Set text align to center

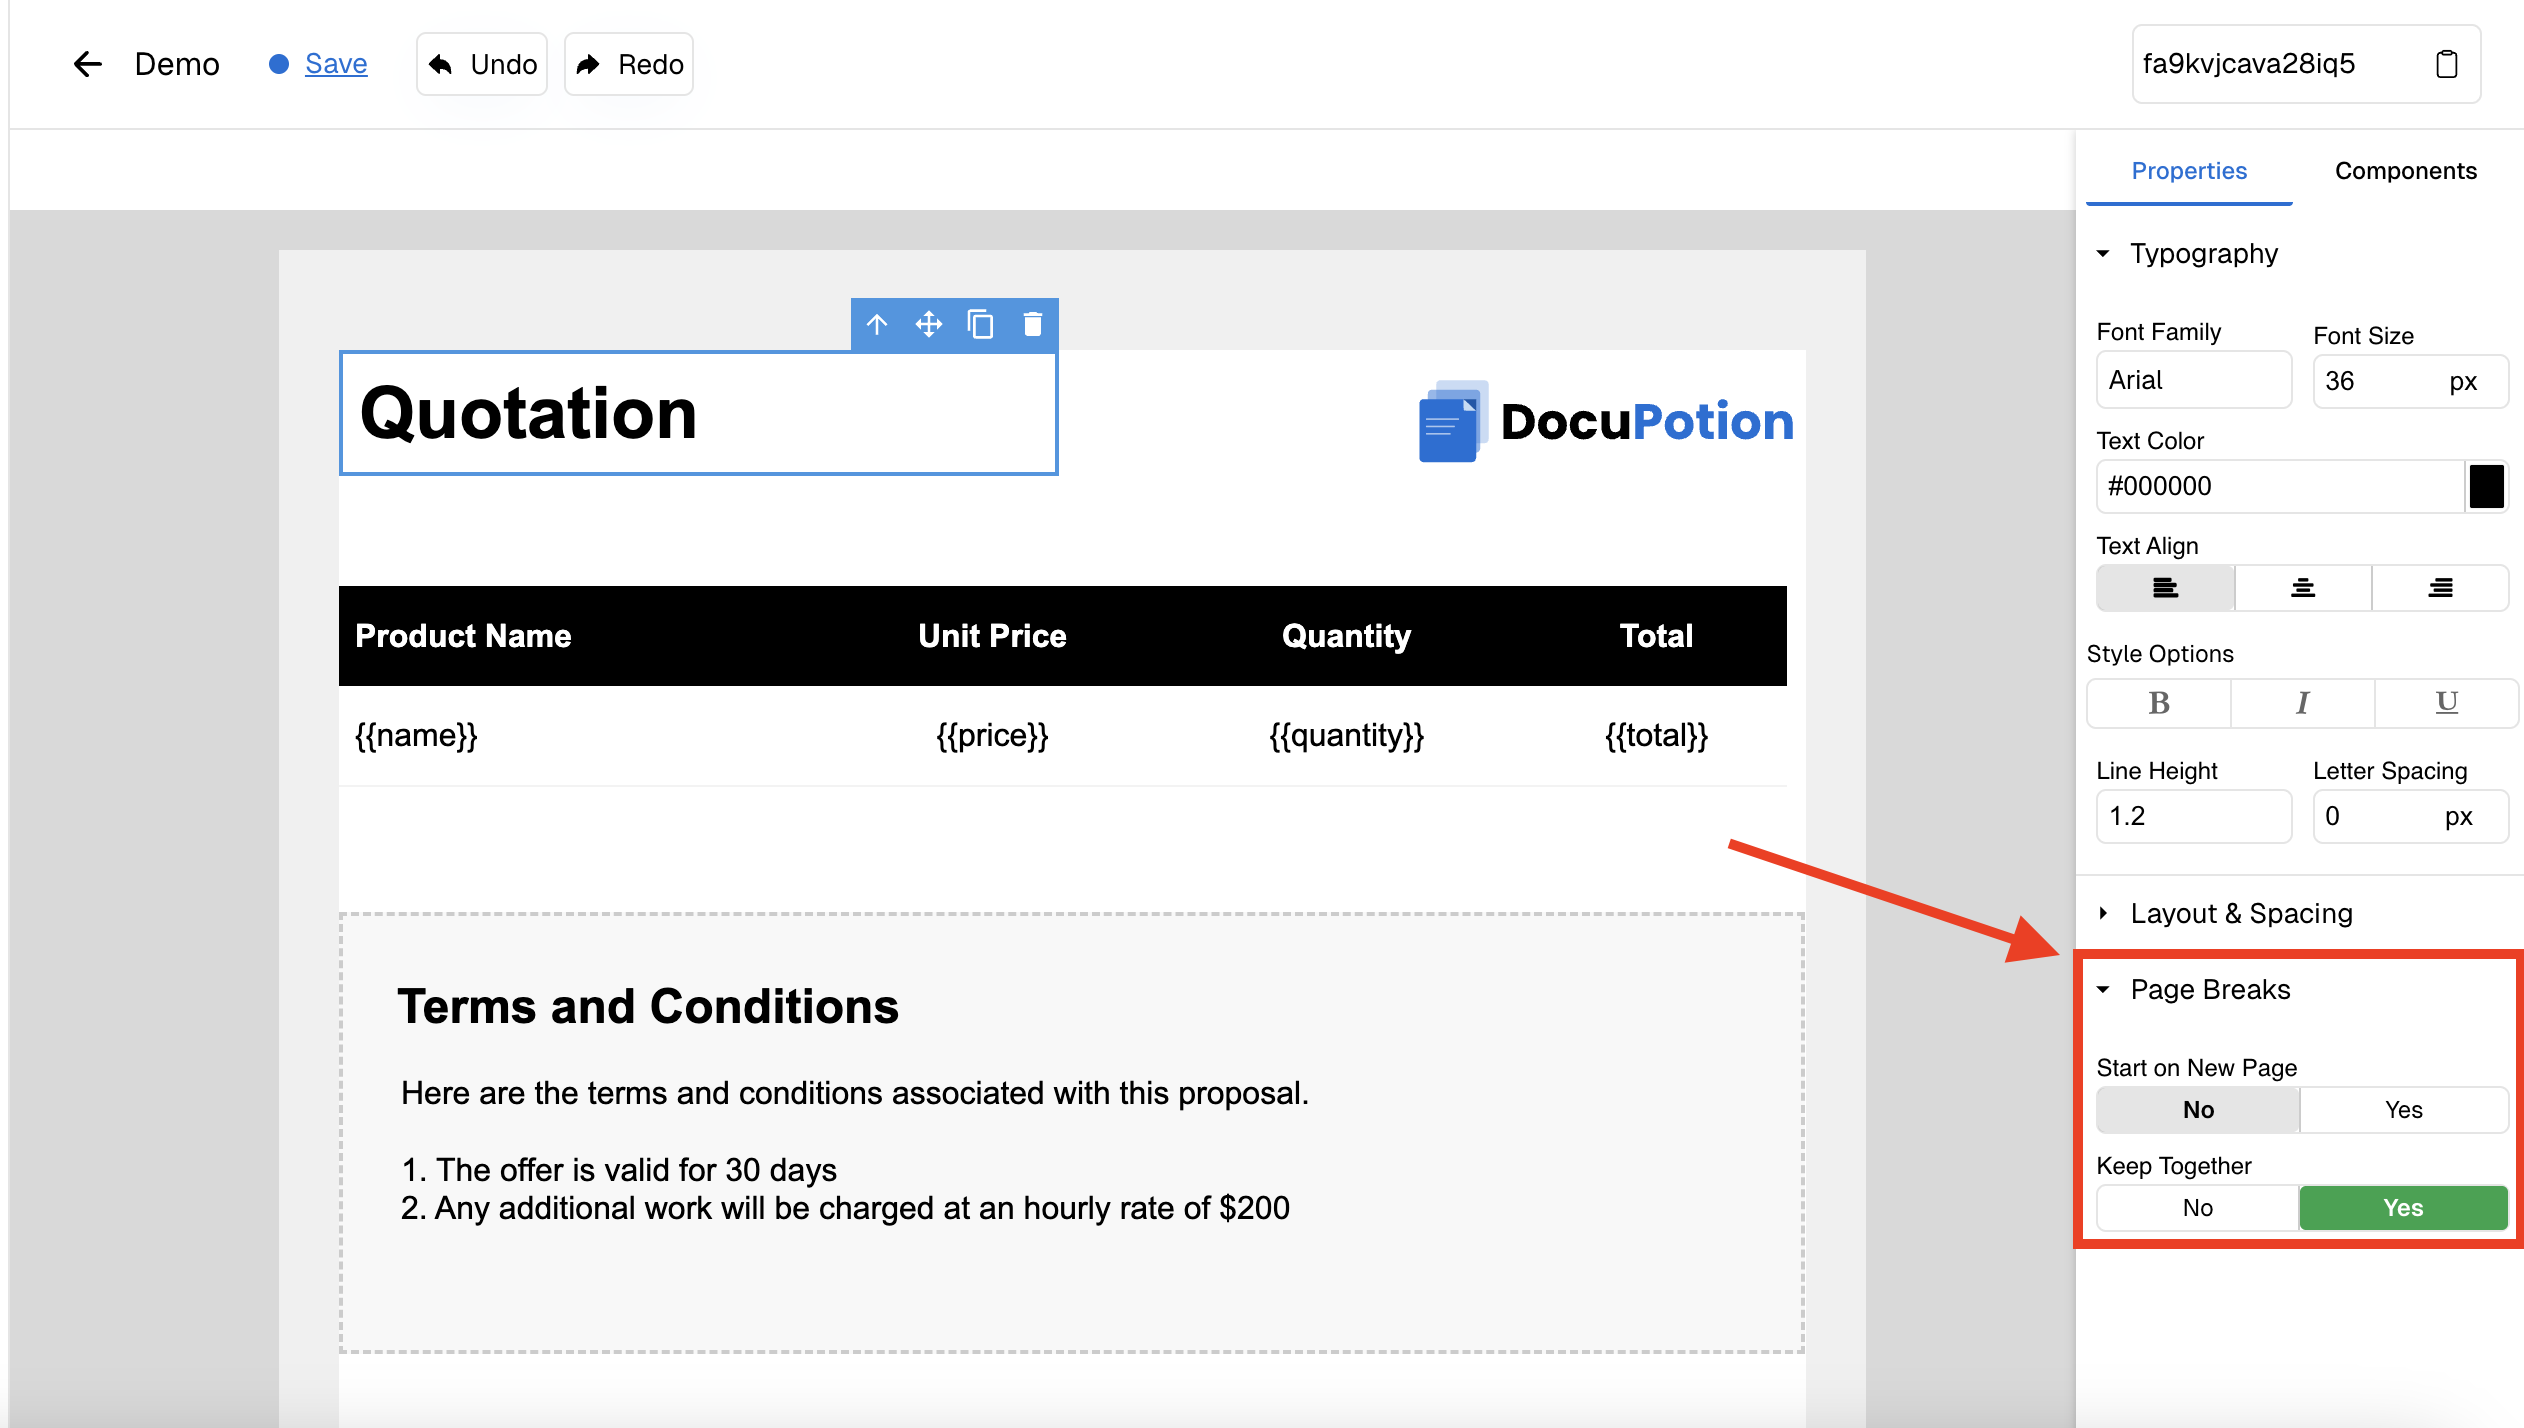click(x=2302, y=588)
